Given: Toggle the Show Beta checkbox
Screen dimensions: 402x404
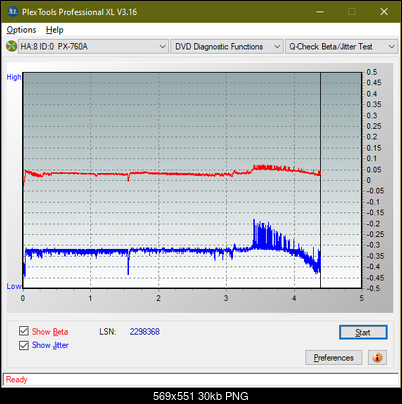Looking at the screenshot, I should click(x=24, y=331).
